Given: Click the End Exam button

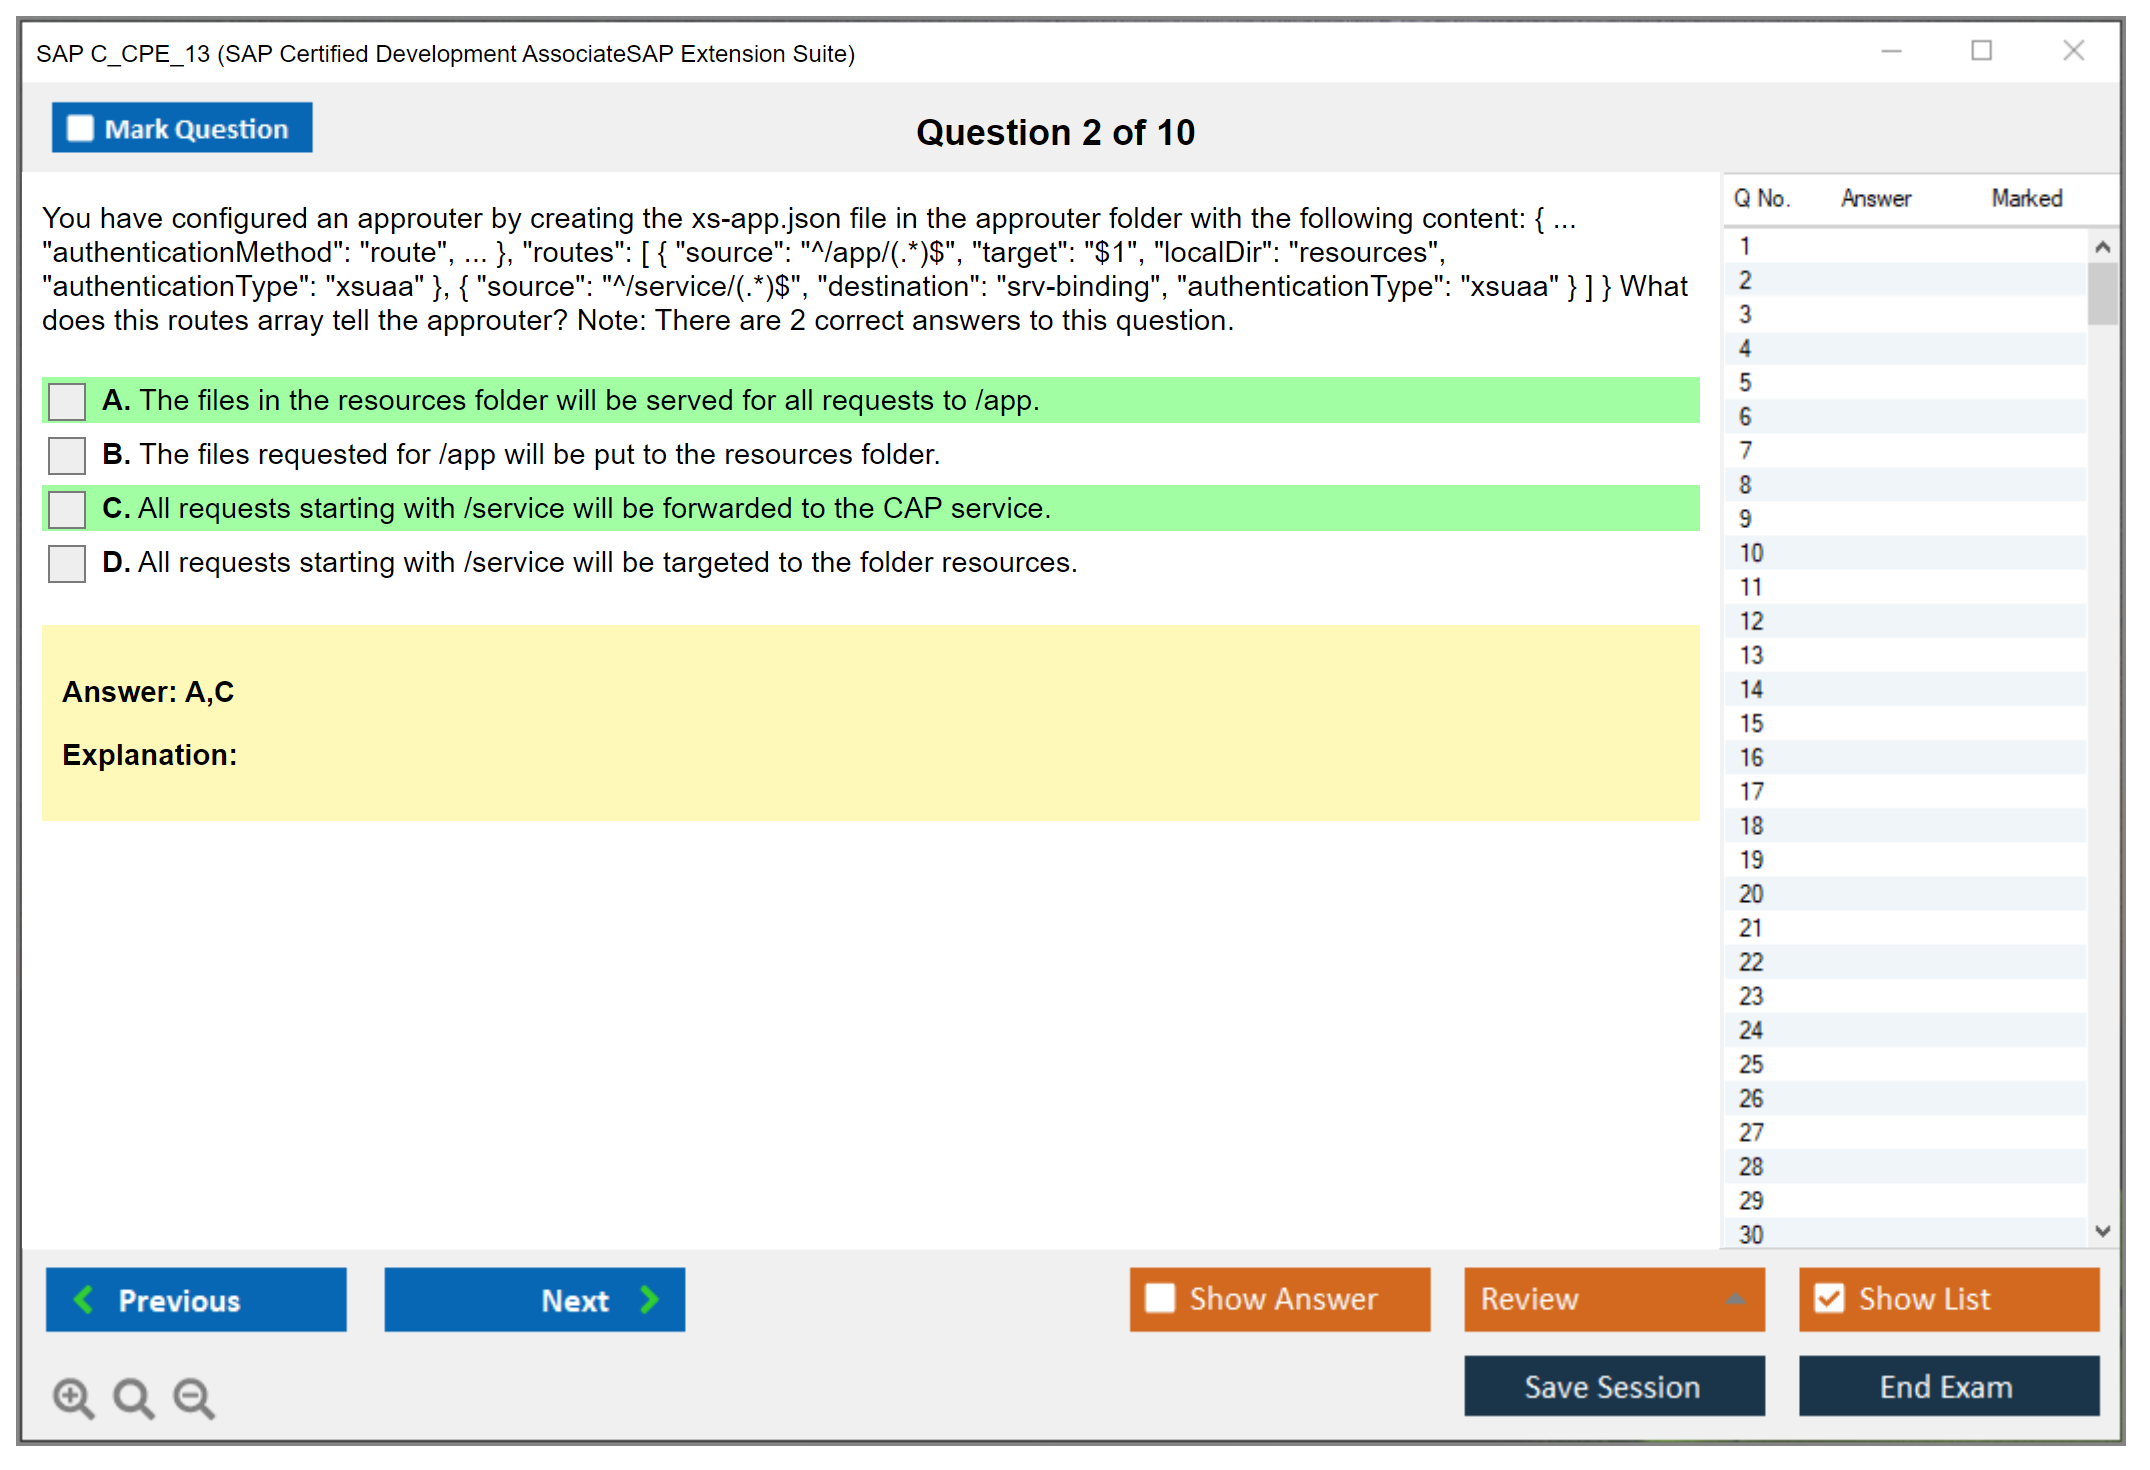Looking at the screenshot, I should 1947,1386.
